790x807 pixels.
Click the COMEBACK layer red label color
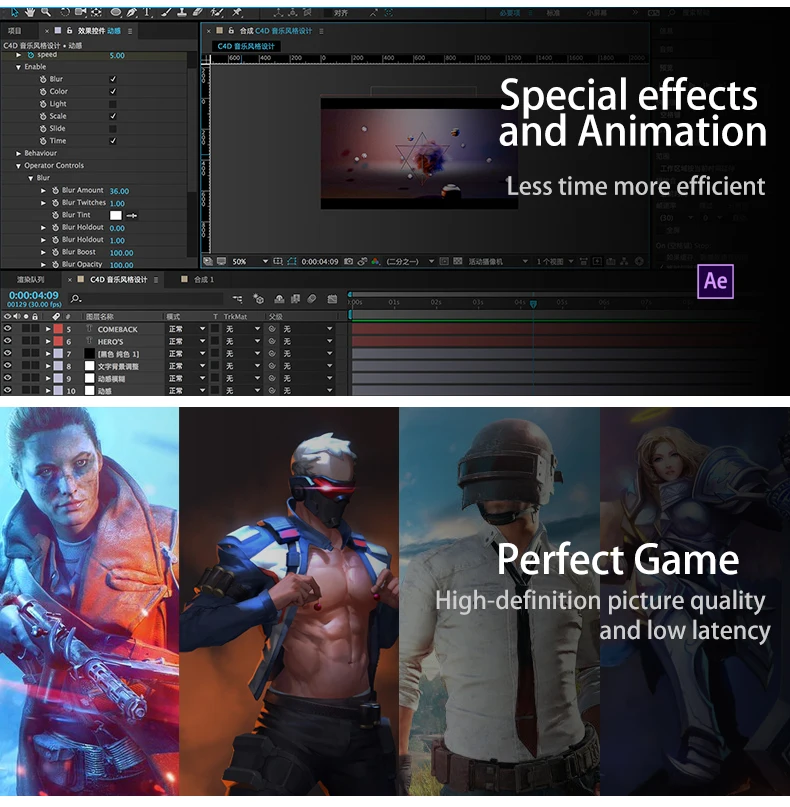pyautogui.click(x=58, y=329)
